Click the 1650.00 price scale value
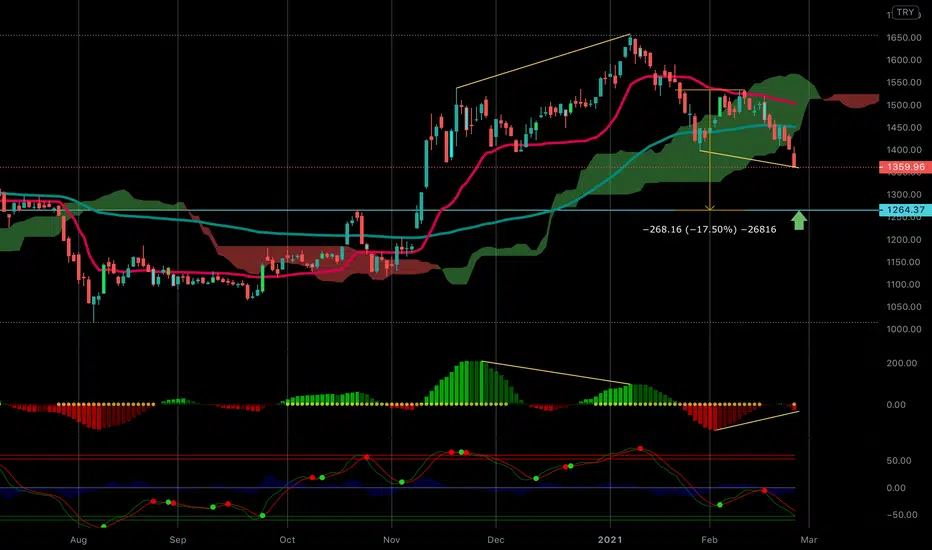The image size is (932, 550). click(904, 37)
